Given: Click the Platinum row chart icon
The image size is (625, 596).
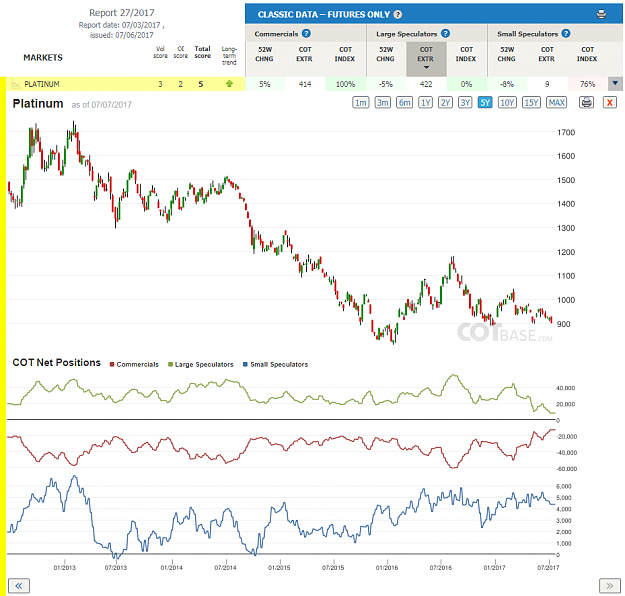Looking at the screenshot, I should point(16,84).
